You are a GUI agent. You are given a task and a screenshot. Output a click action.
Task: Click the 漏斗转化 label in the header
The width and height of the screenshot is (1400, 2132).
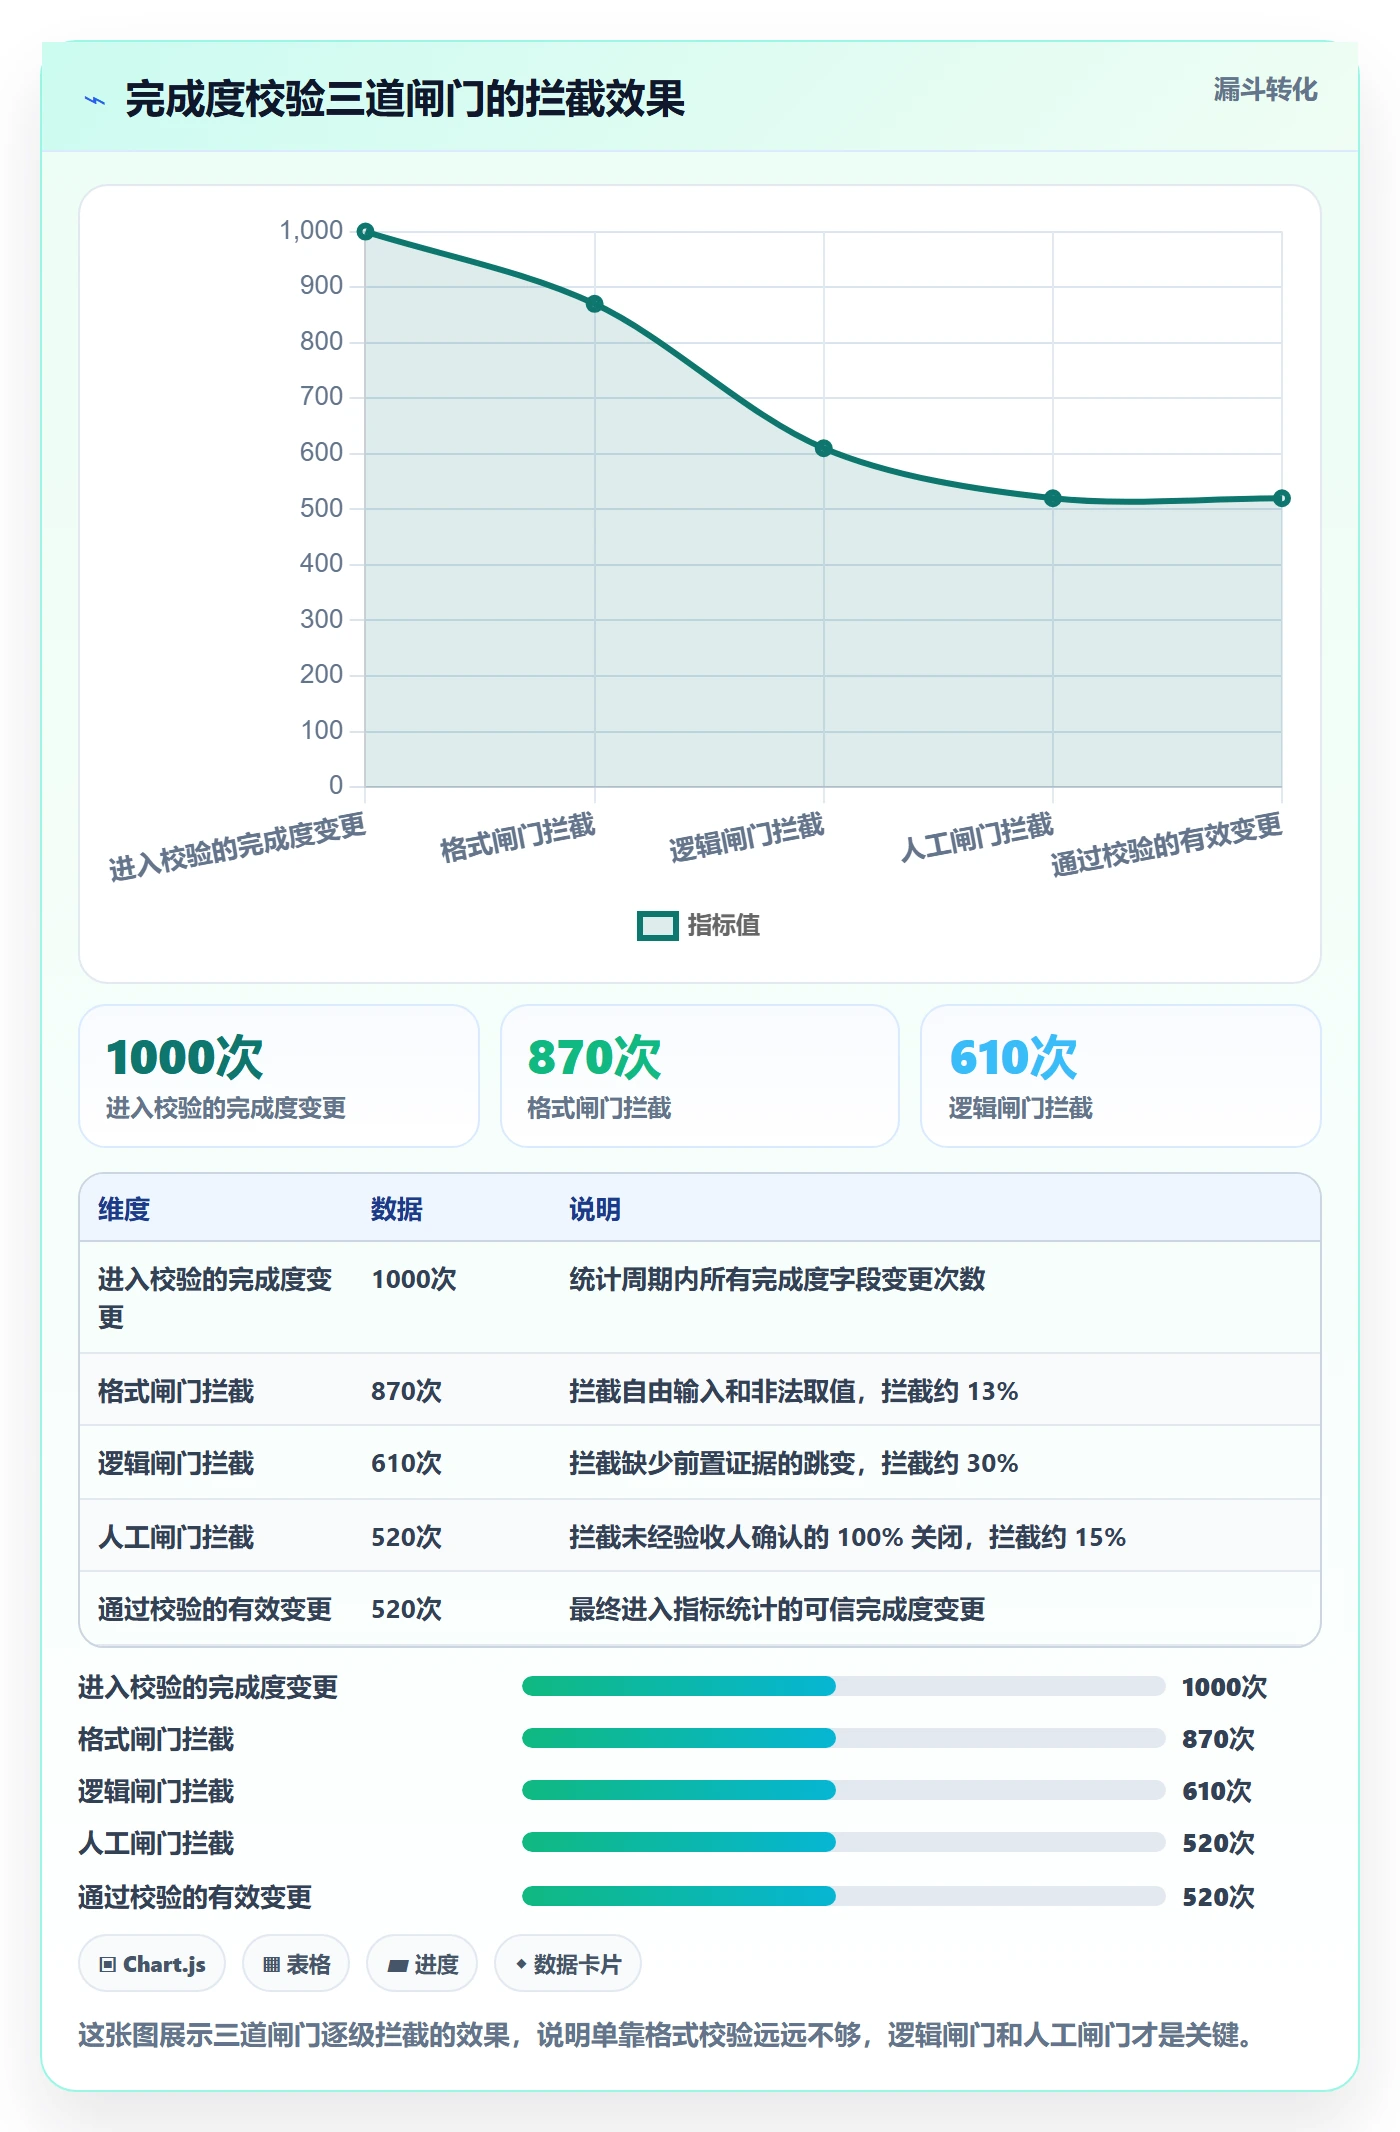coord(1265,90)
